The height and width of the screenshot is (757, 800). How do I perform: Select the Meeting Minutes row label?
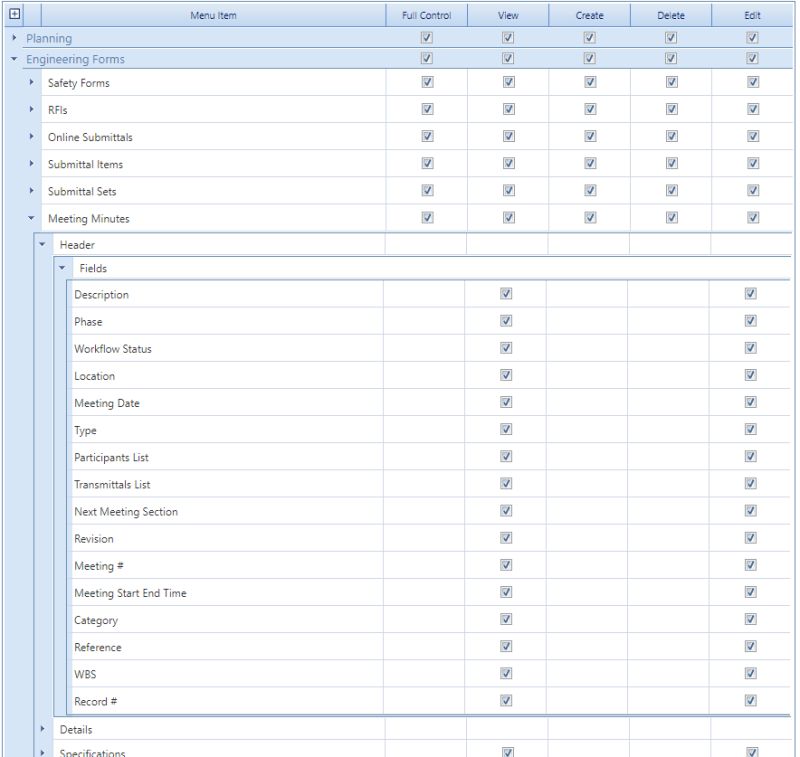(x=89, y=218)
